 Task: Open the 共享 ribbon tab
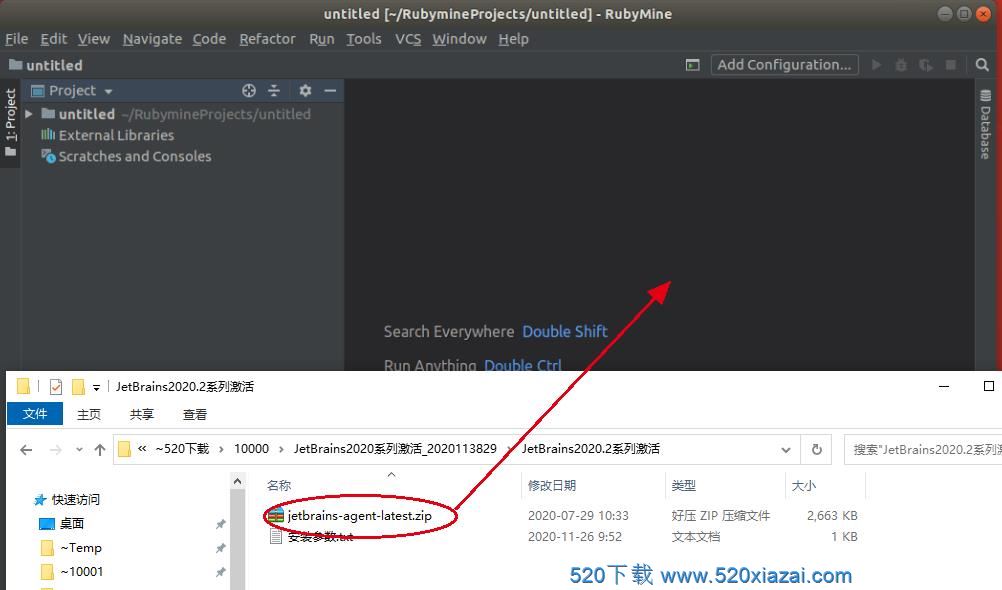tap(142, 414)
